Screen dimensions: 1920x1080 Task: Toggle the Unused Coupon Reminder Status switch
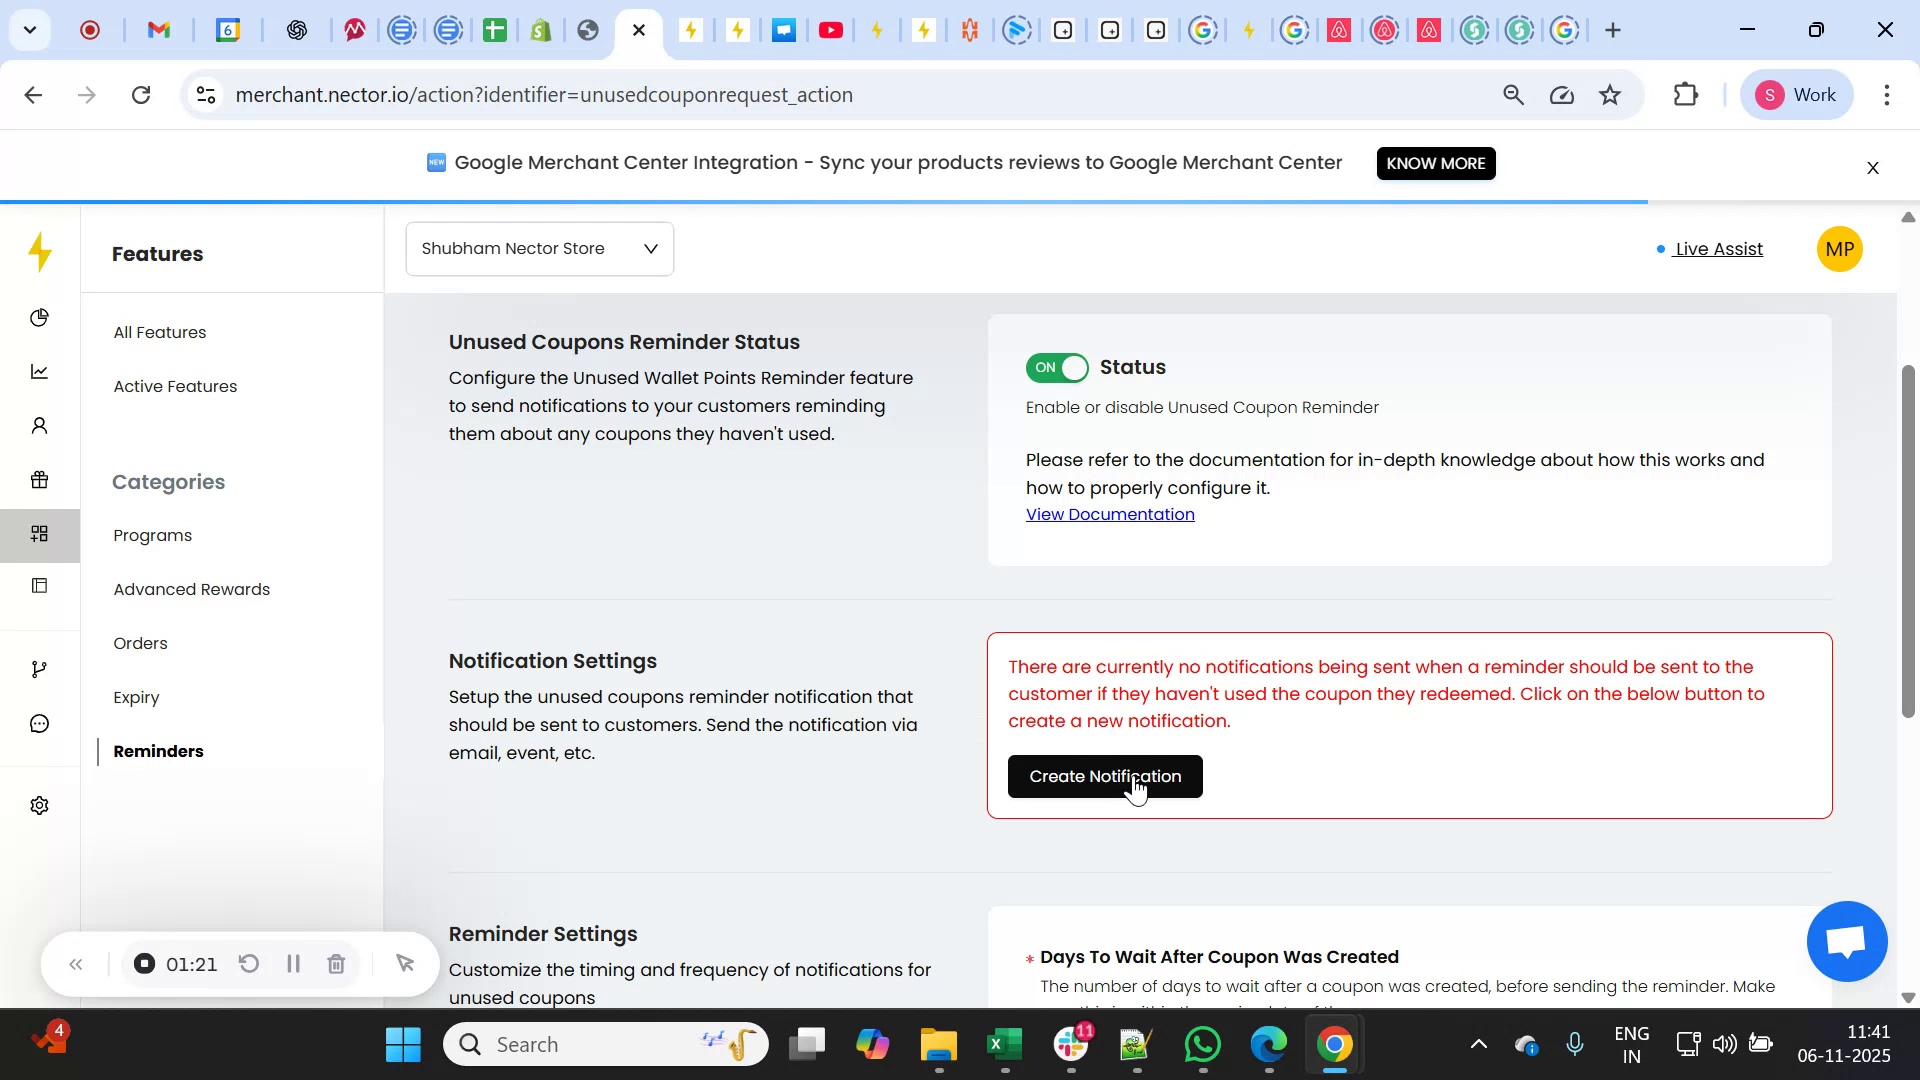pos(1056,367)
